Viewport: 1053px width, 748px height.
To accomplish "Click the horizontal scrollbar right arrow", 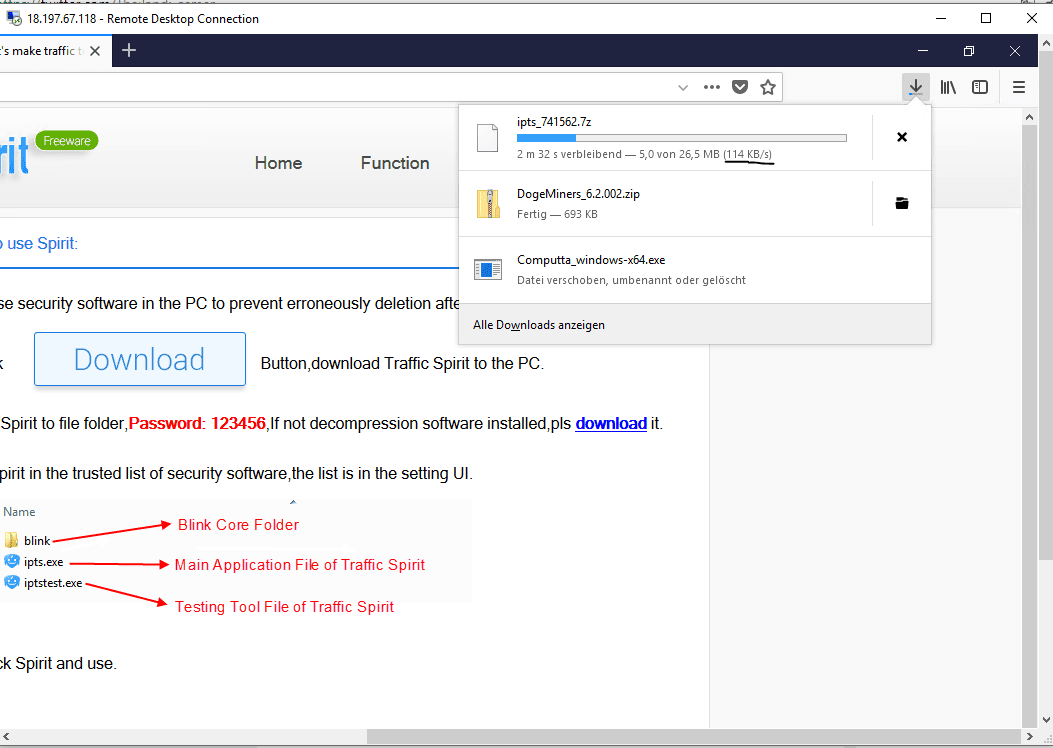I will pos(1029,736).
